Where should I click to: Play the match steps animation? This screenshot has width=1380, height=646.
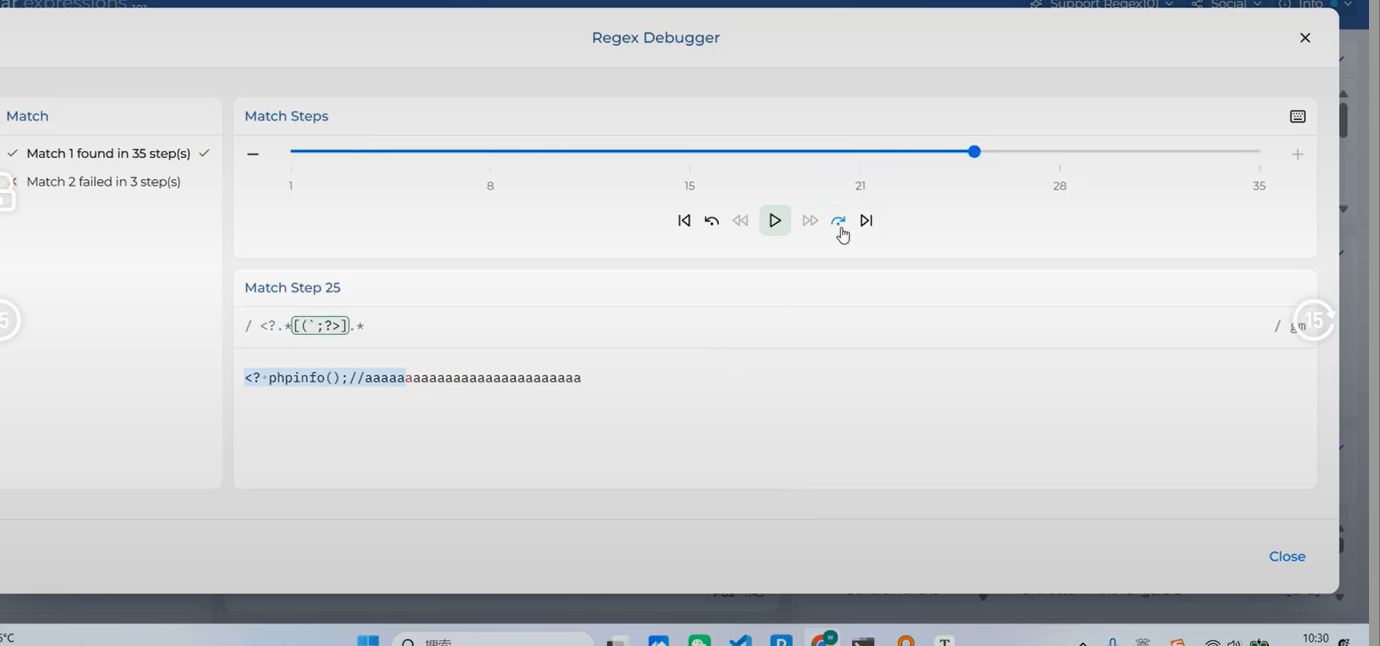point(775,221)
